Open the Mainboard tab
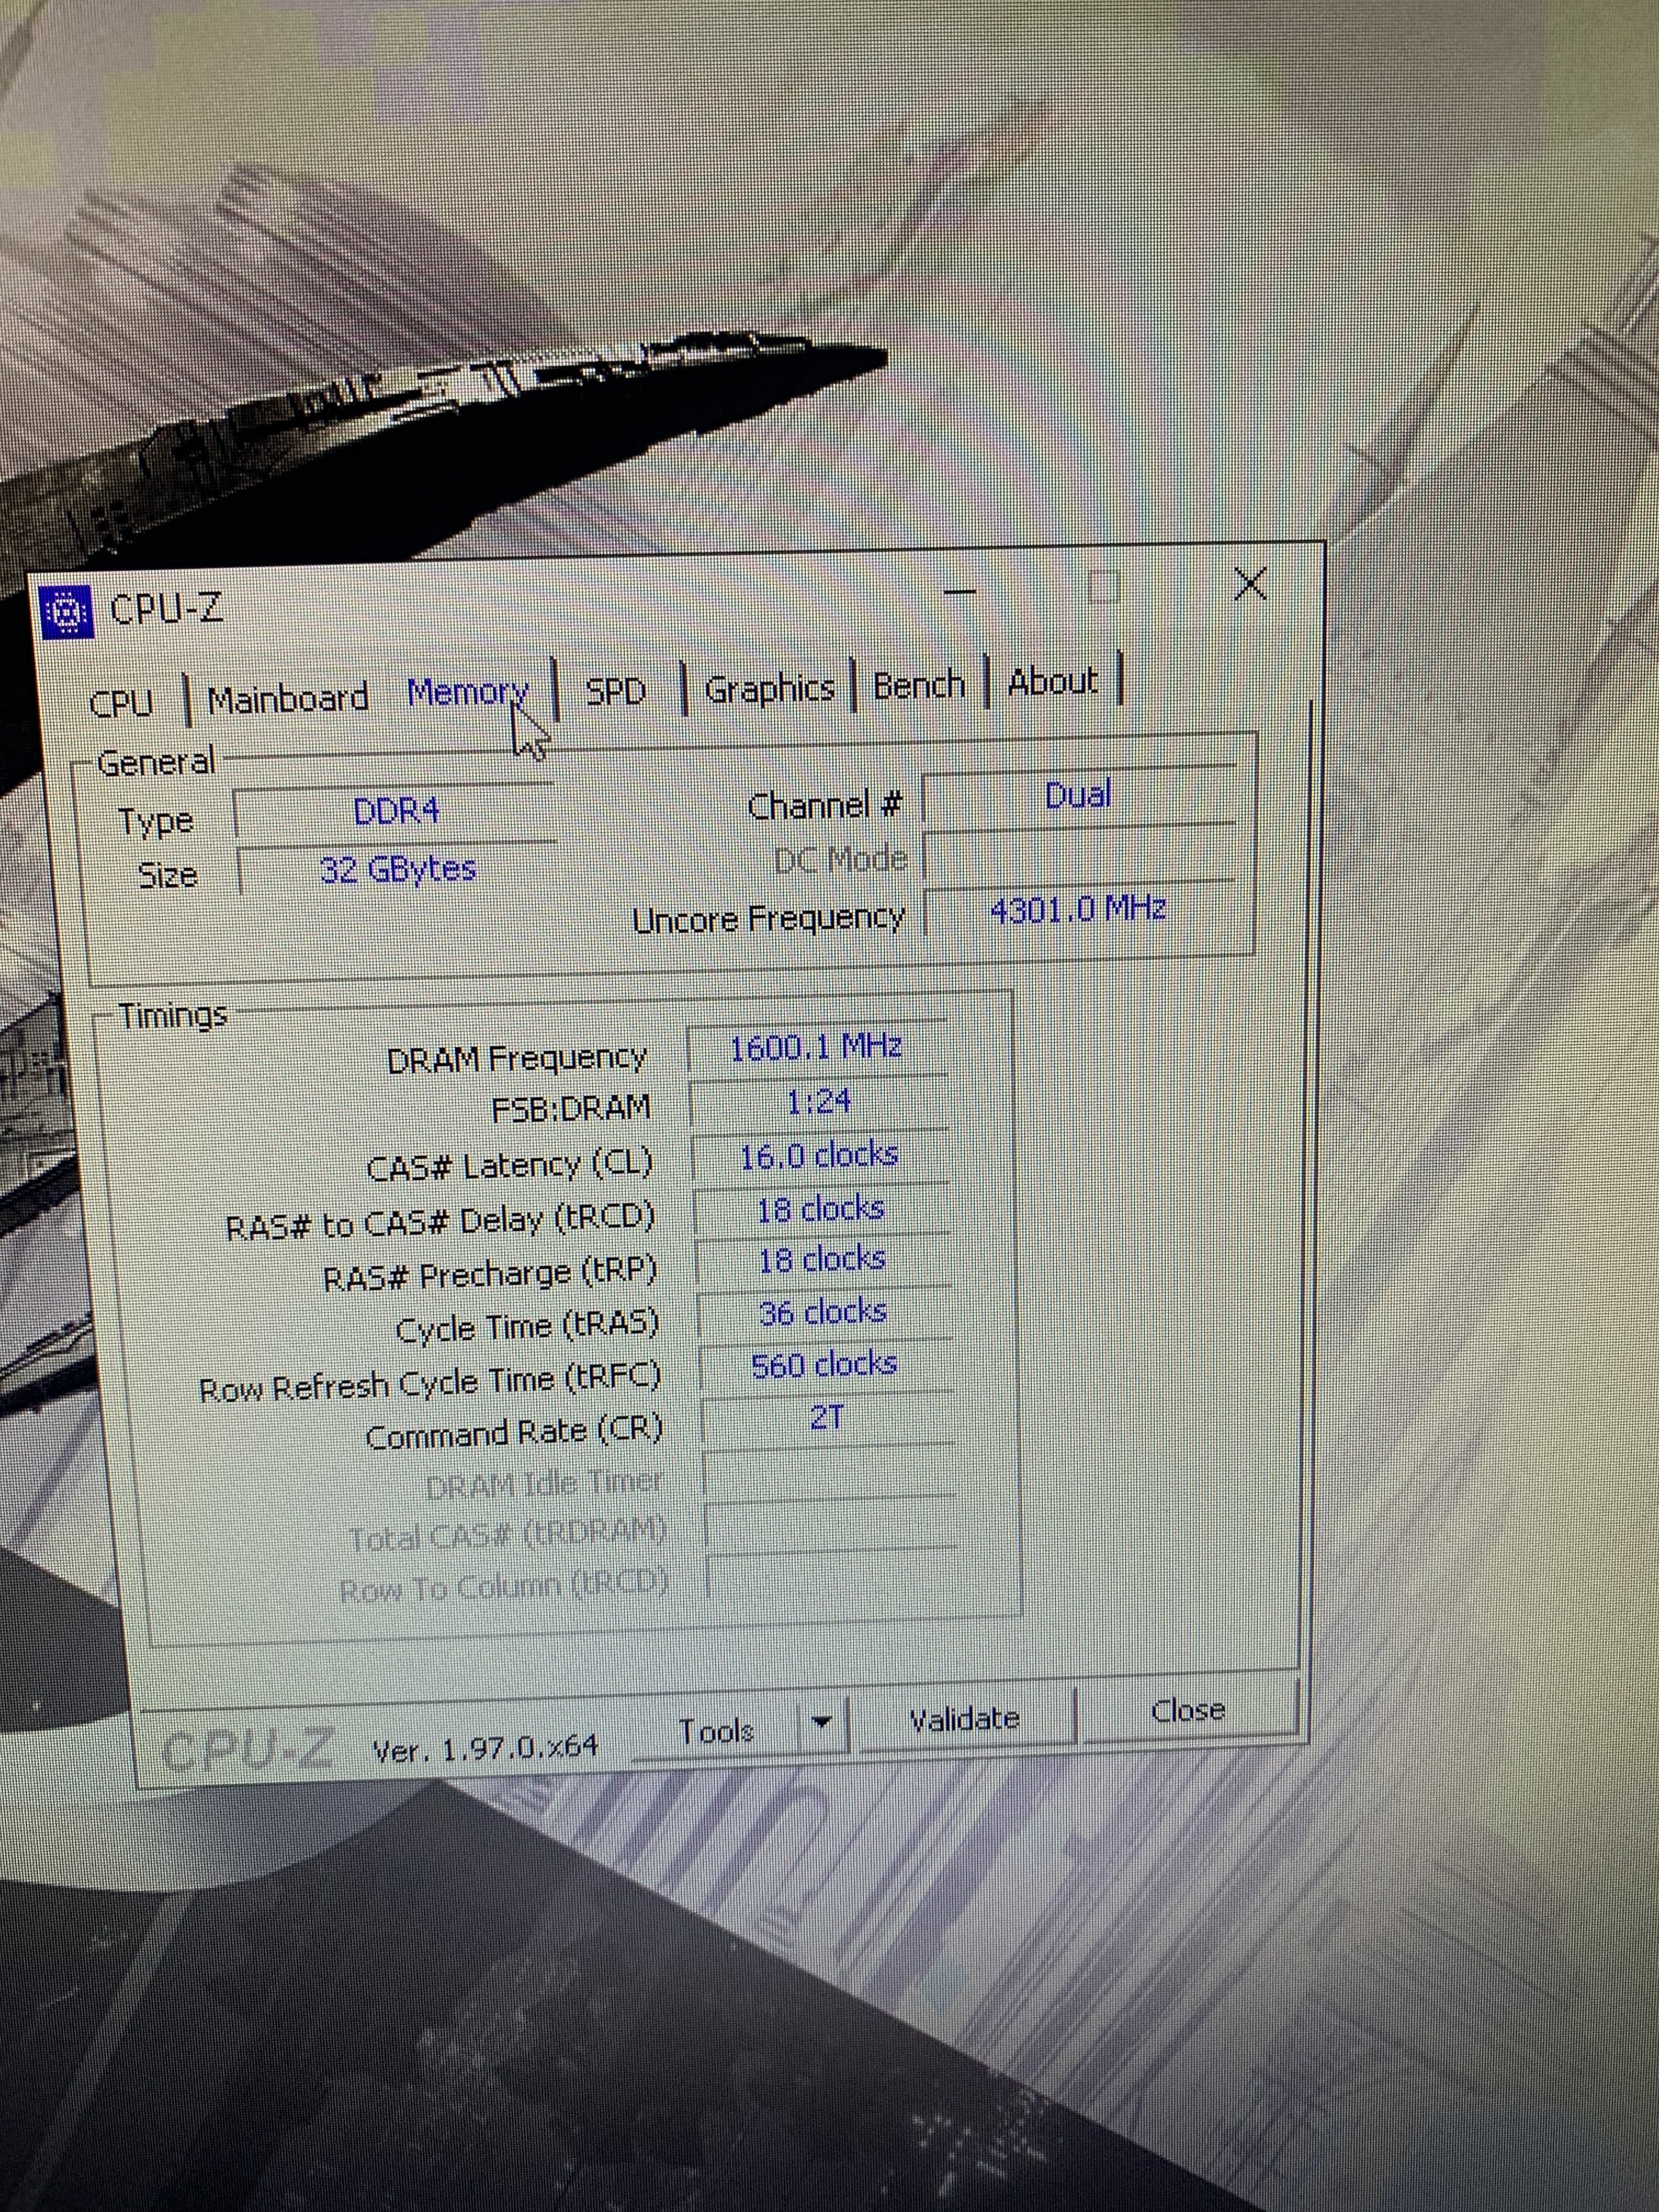This screenshot has height=2212, width=1659. click(288, 698)
